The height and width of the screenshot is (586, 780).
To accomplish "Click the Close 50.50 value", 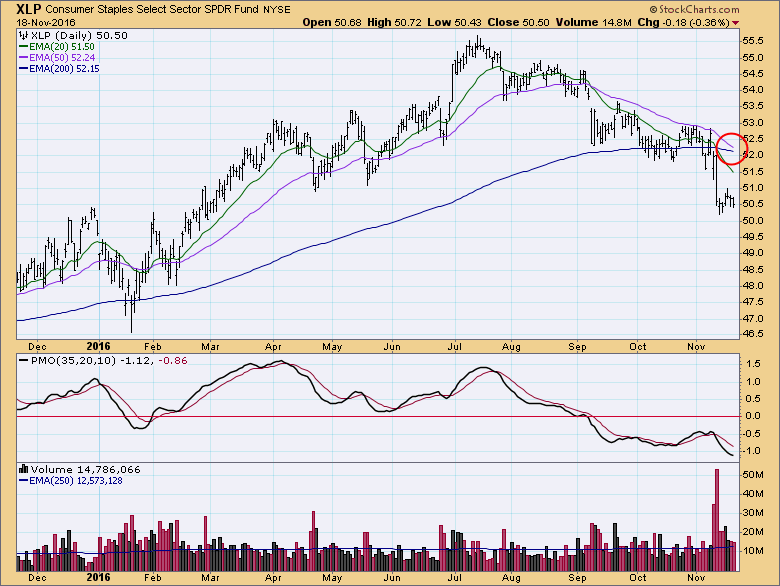I will pos(518,22).
